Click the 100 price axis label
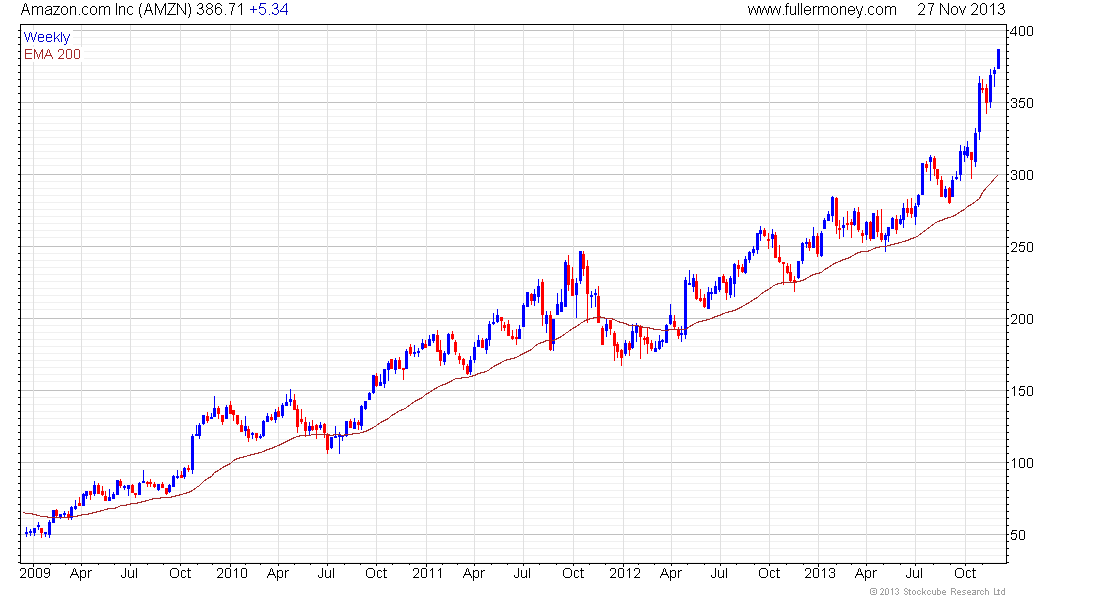The width and height of the screenshot is (1100, 600). point(1022,463)
